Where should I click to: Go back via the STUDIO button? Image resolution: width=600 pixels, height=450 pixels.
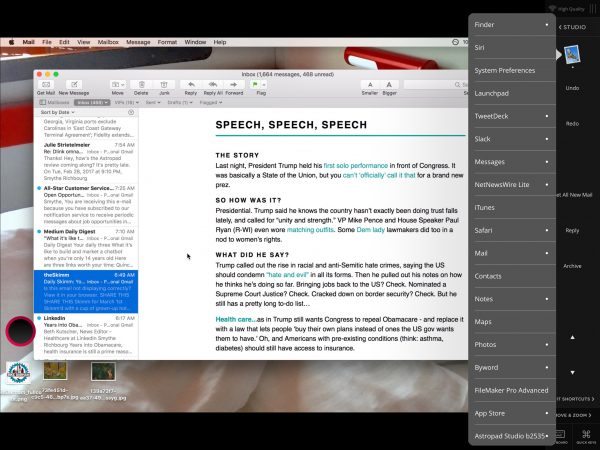pos(572,27)
